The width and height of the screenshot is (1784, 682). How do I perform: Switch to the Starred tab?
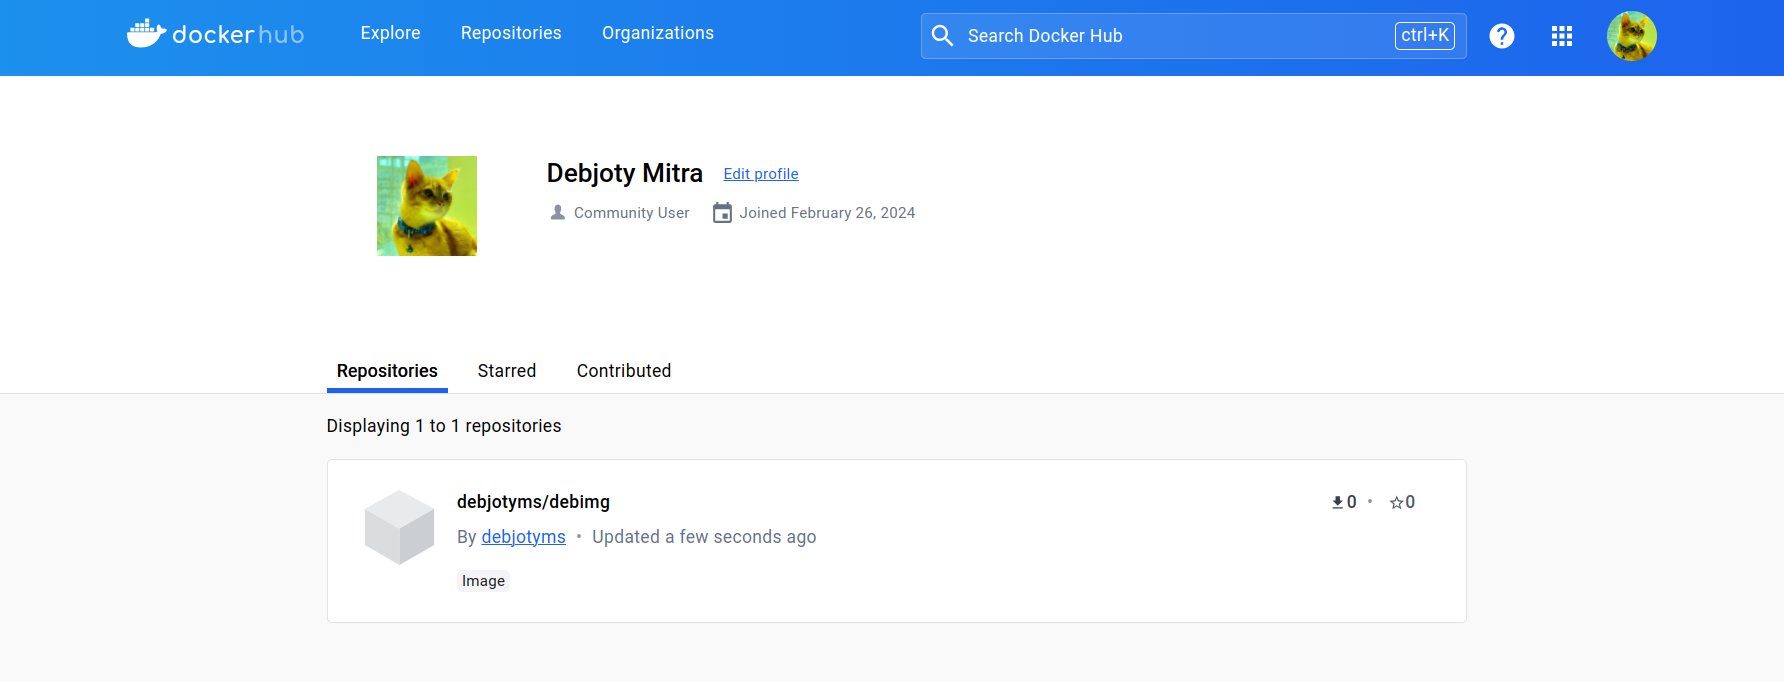pyautogui.click(x=507, y=371)
